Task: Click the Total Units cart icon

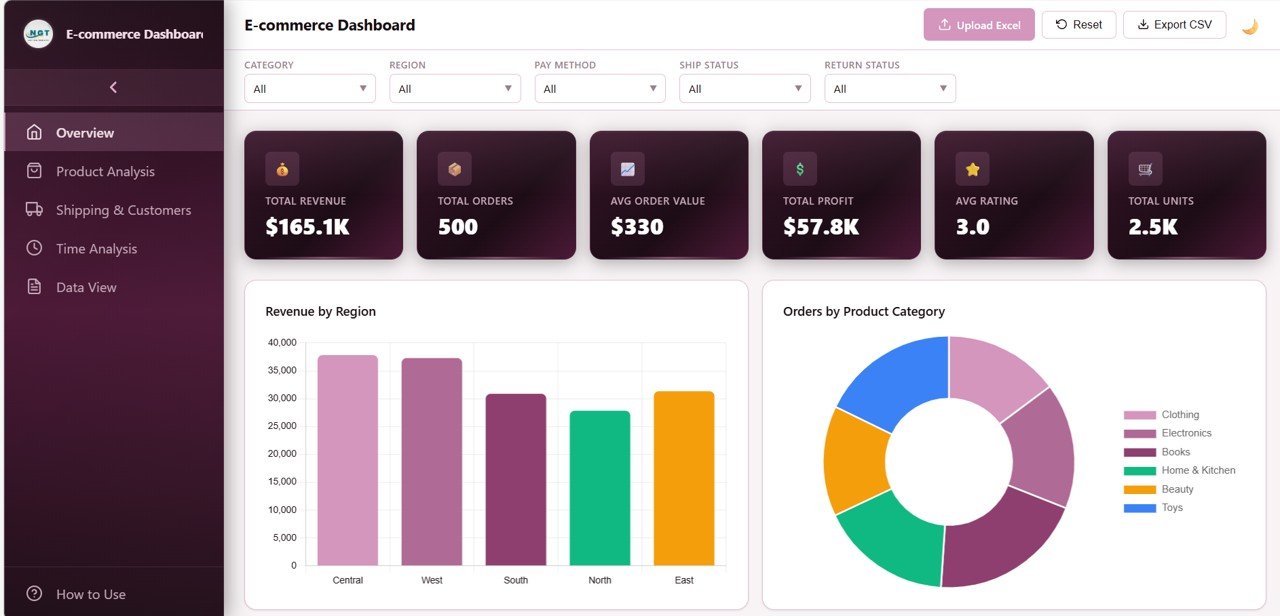Action: (1144, 168)
